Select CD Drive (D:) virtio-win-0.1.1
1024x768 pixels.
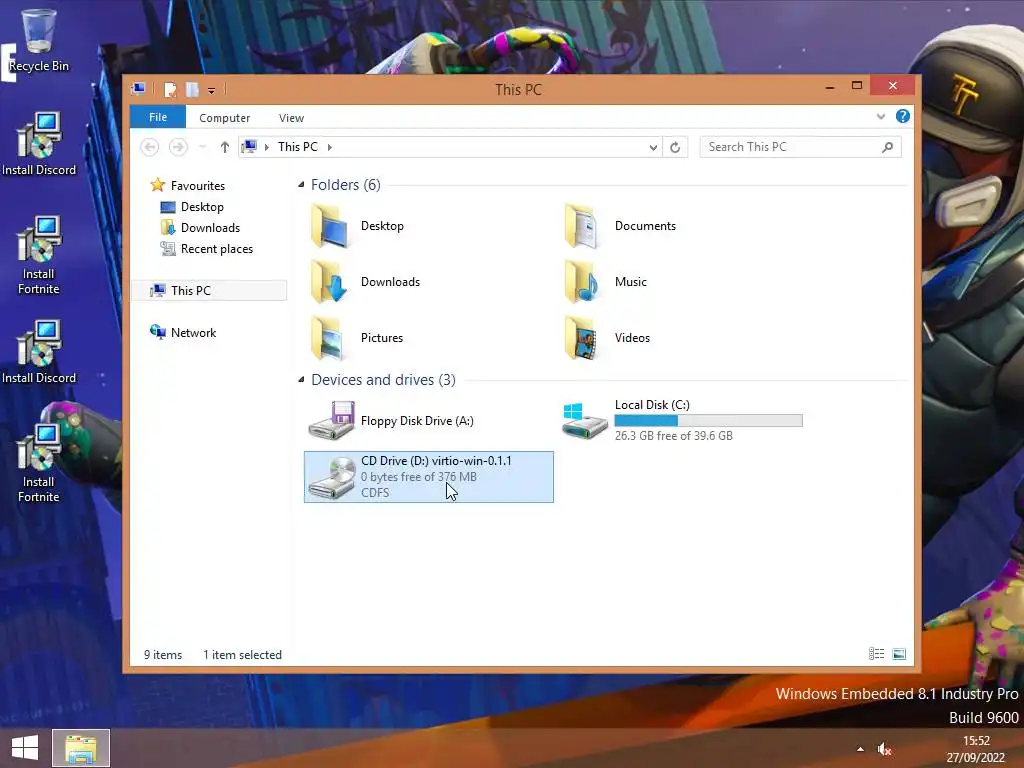pyautogui.click(x=429, y=477)
